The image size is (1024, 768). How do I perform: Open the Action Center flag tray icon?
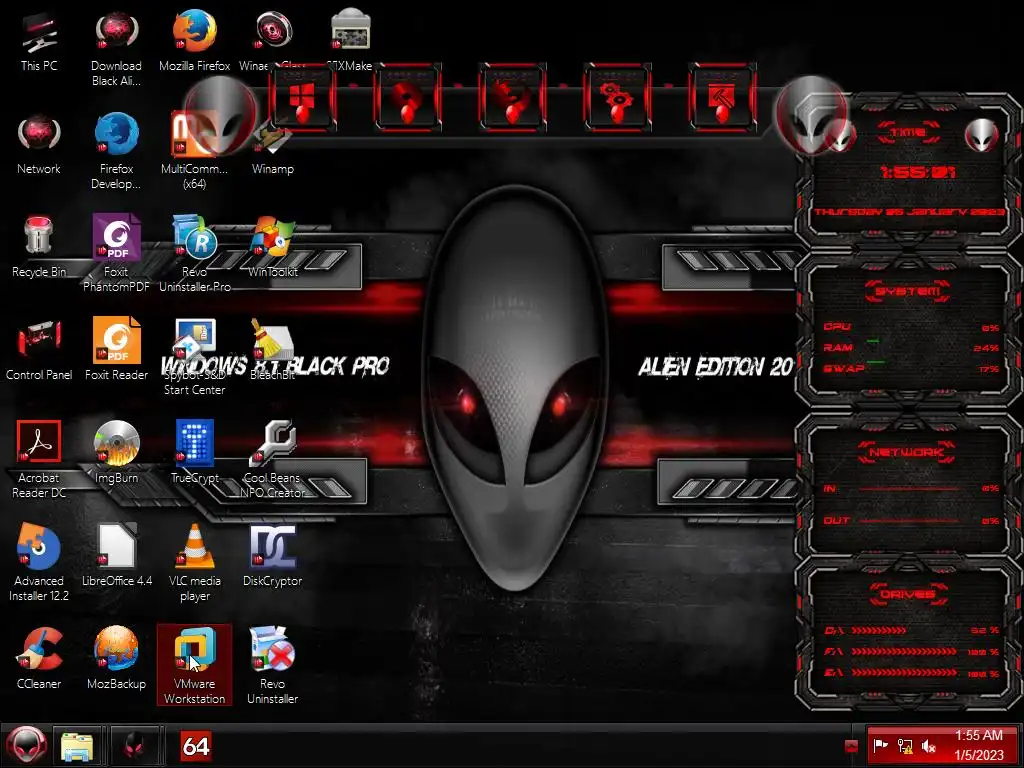881,746
